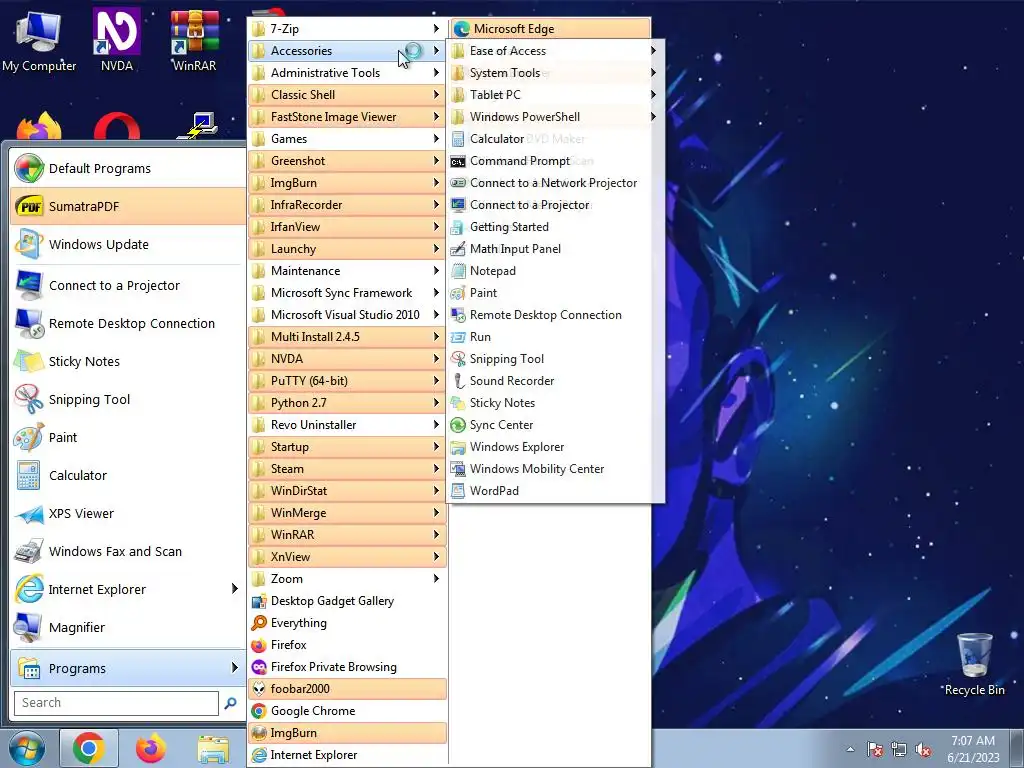Click the muted volume tray icon
The image size is (1024, 768).
pos(923,750)
